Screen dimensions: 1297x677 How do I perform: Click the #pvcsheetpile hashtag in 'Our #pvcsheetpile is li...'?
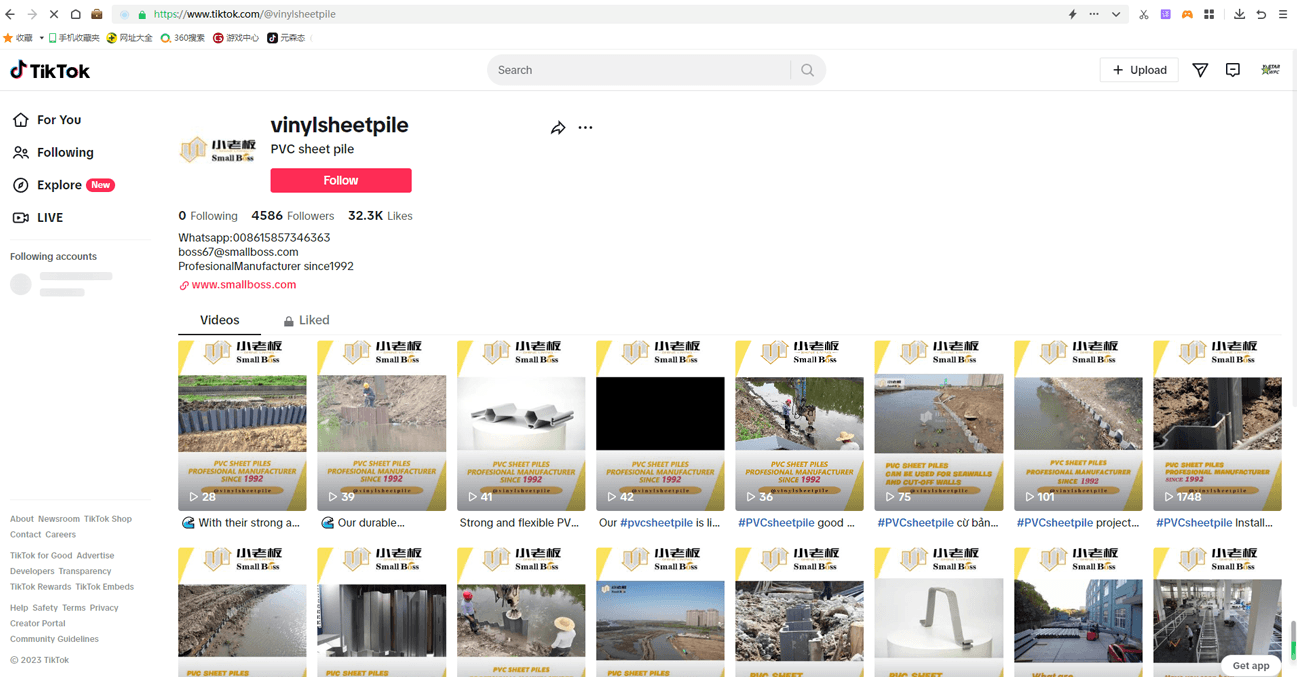click(x=658, y=523)
